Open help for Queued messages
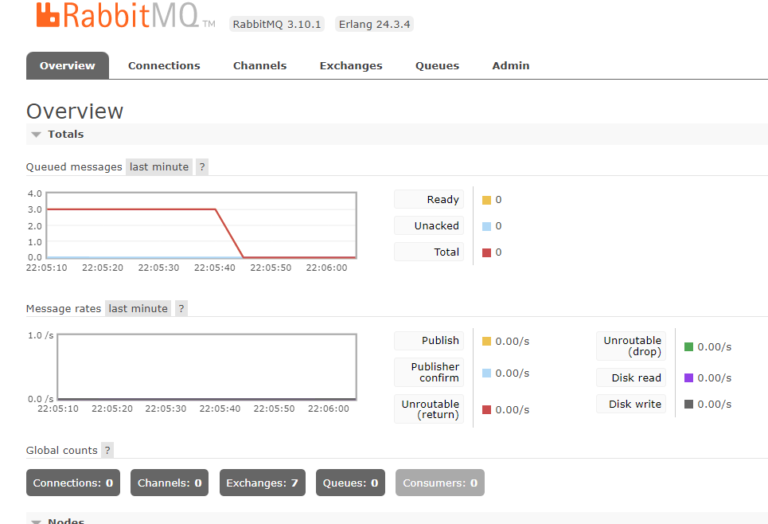Screen dimensions: 768x524 pos(202,167)
